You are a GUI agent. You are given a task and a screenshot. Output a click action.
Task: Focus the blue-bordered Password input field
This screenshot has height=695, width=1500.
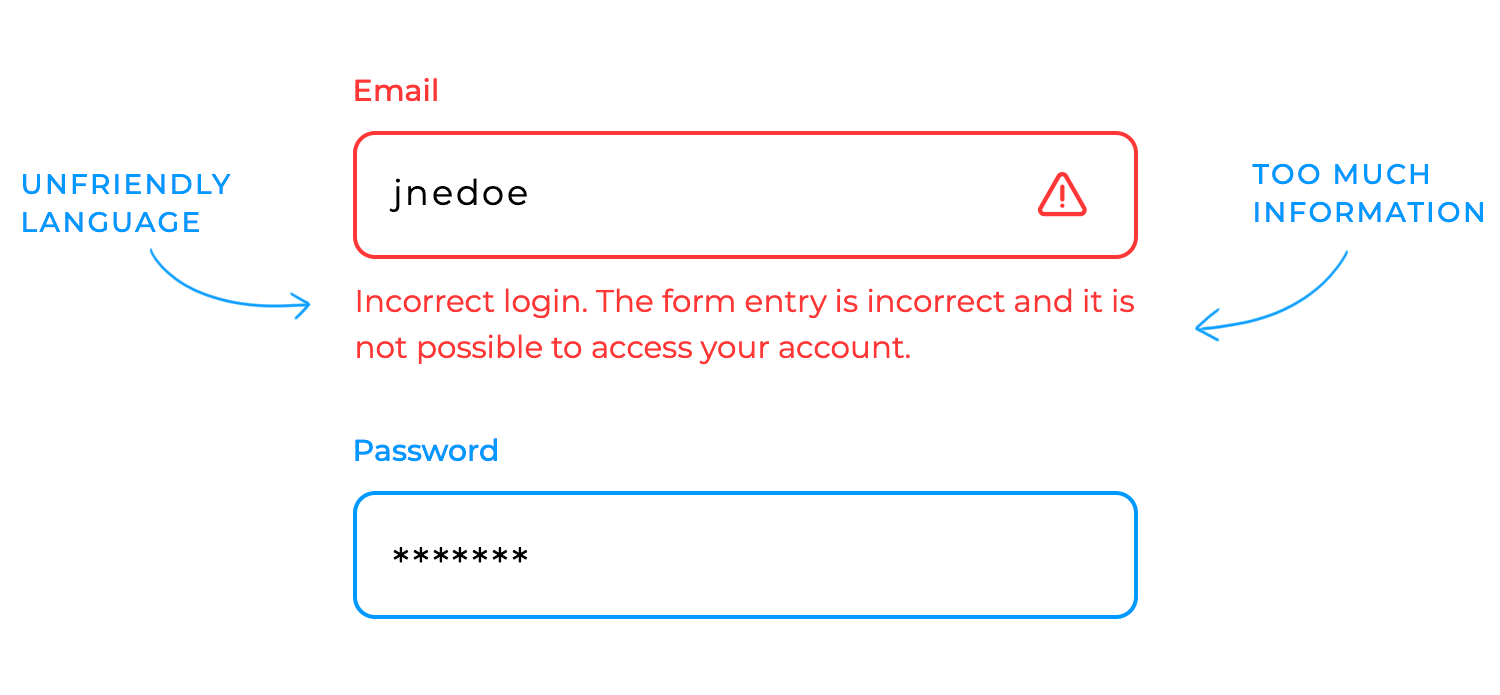745,555
